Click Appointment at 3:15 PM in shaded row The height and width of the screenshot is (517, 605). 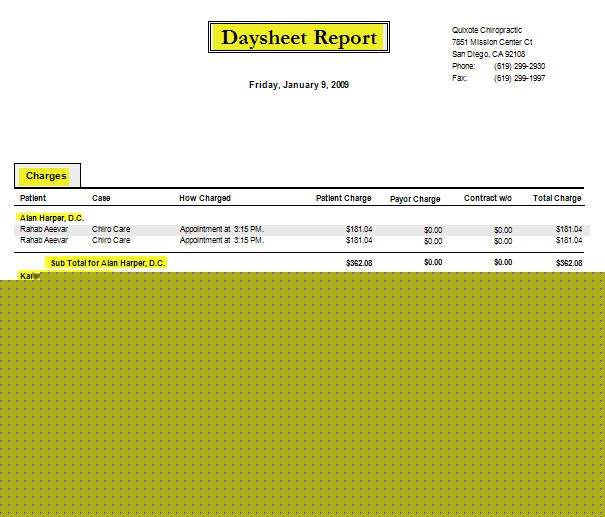click(x=222, y=229)
